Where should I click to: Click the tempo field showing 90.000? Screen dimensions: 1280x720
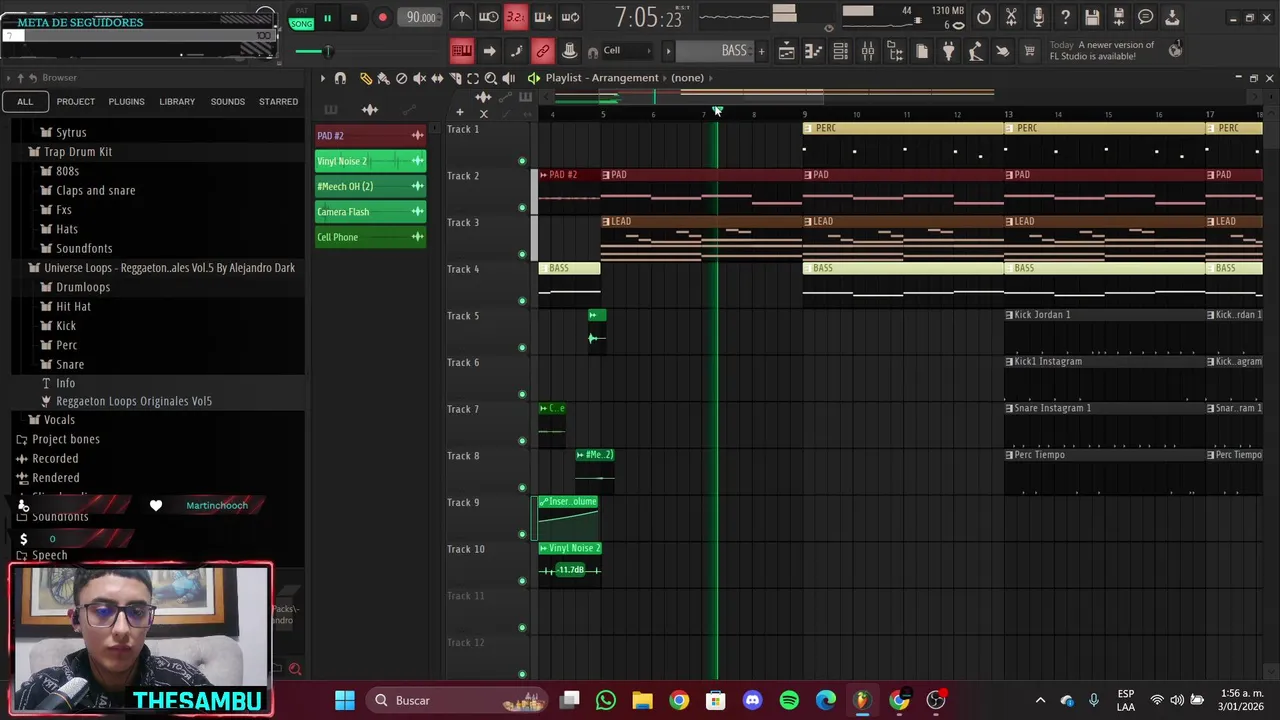[421, 18]
